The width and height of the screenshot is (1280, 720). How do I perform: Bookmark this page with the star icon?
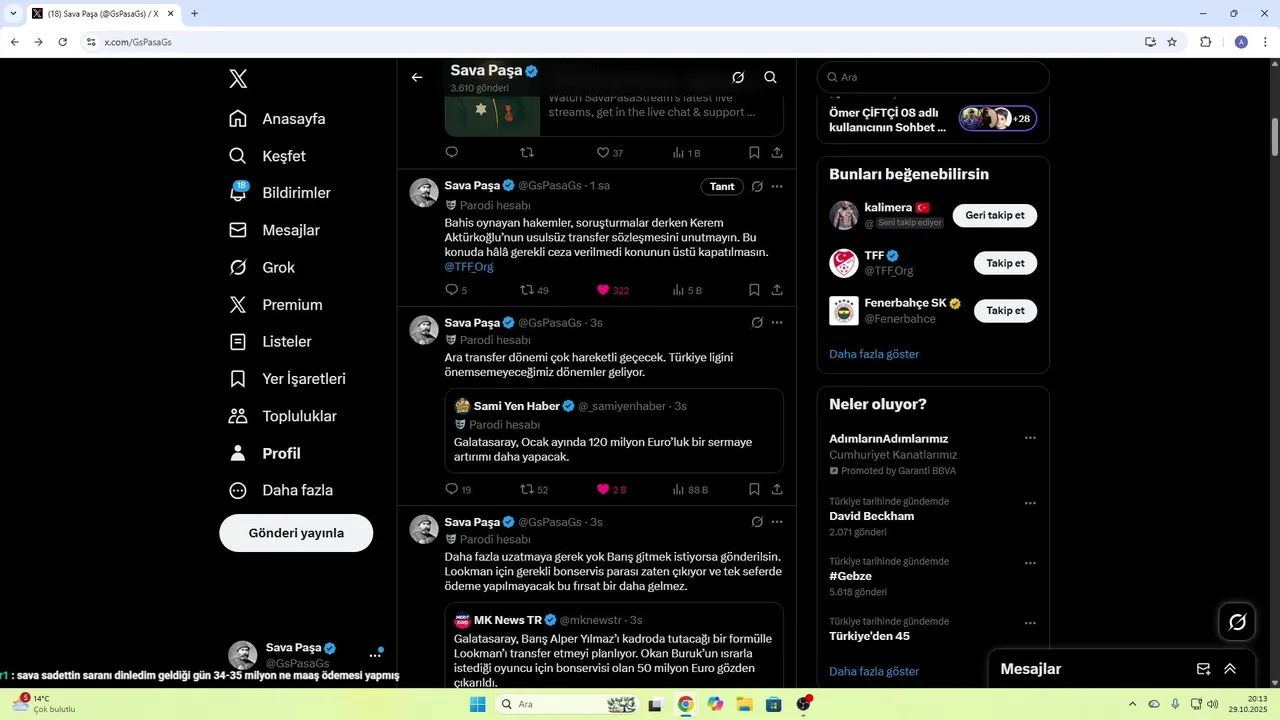pyautogui.click(x=1172, y=42)
